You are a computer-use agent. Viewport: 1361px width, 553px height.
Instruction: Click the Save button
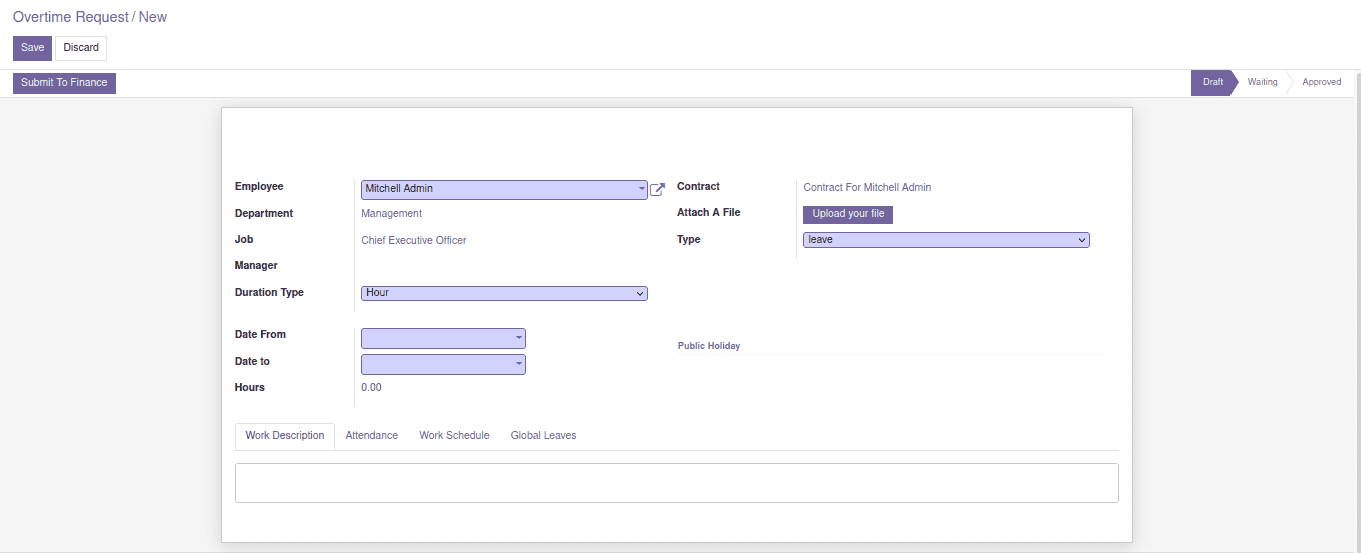click(x=32, y=48)
